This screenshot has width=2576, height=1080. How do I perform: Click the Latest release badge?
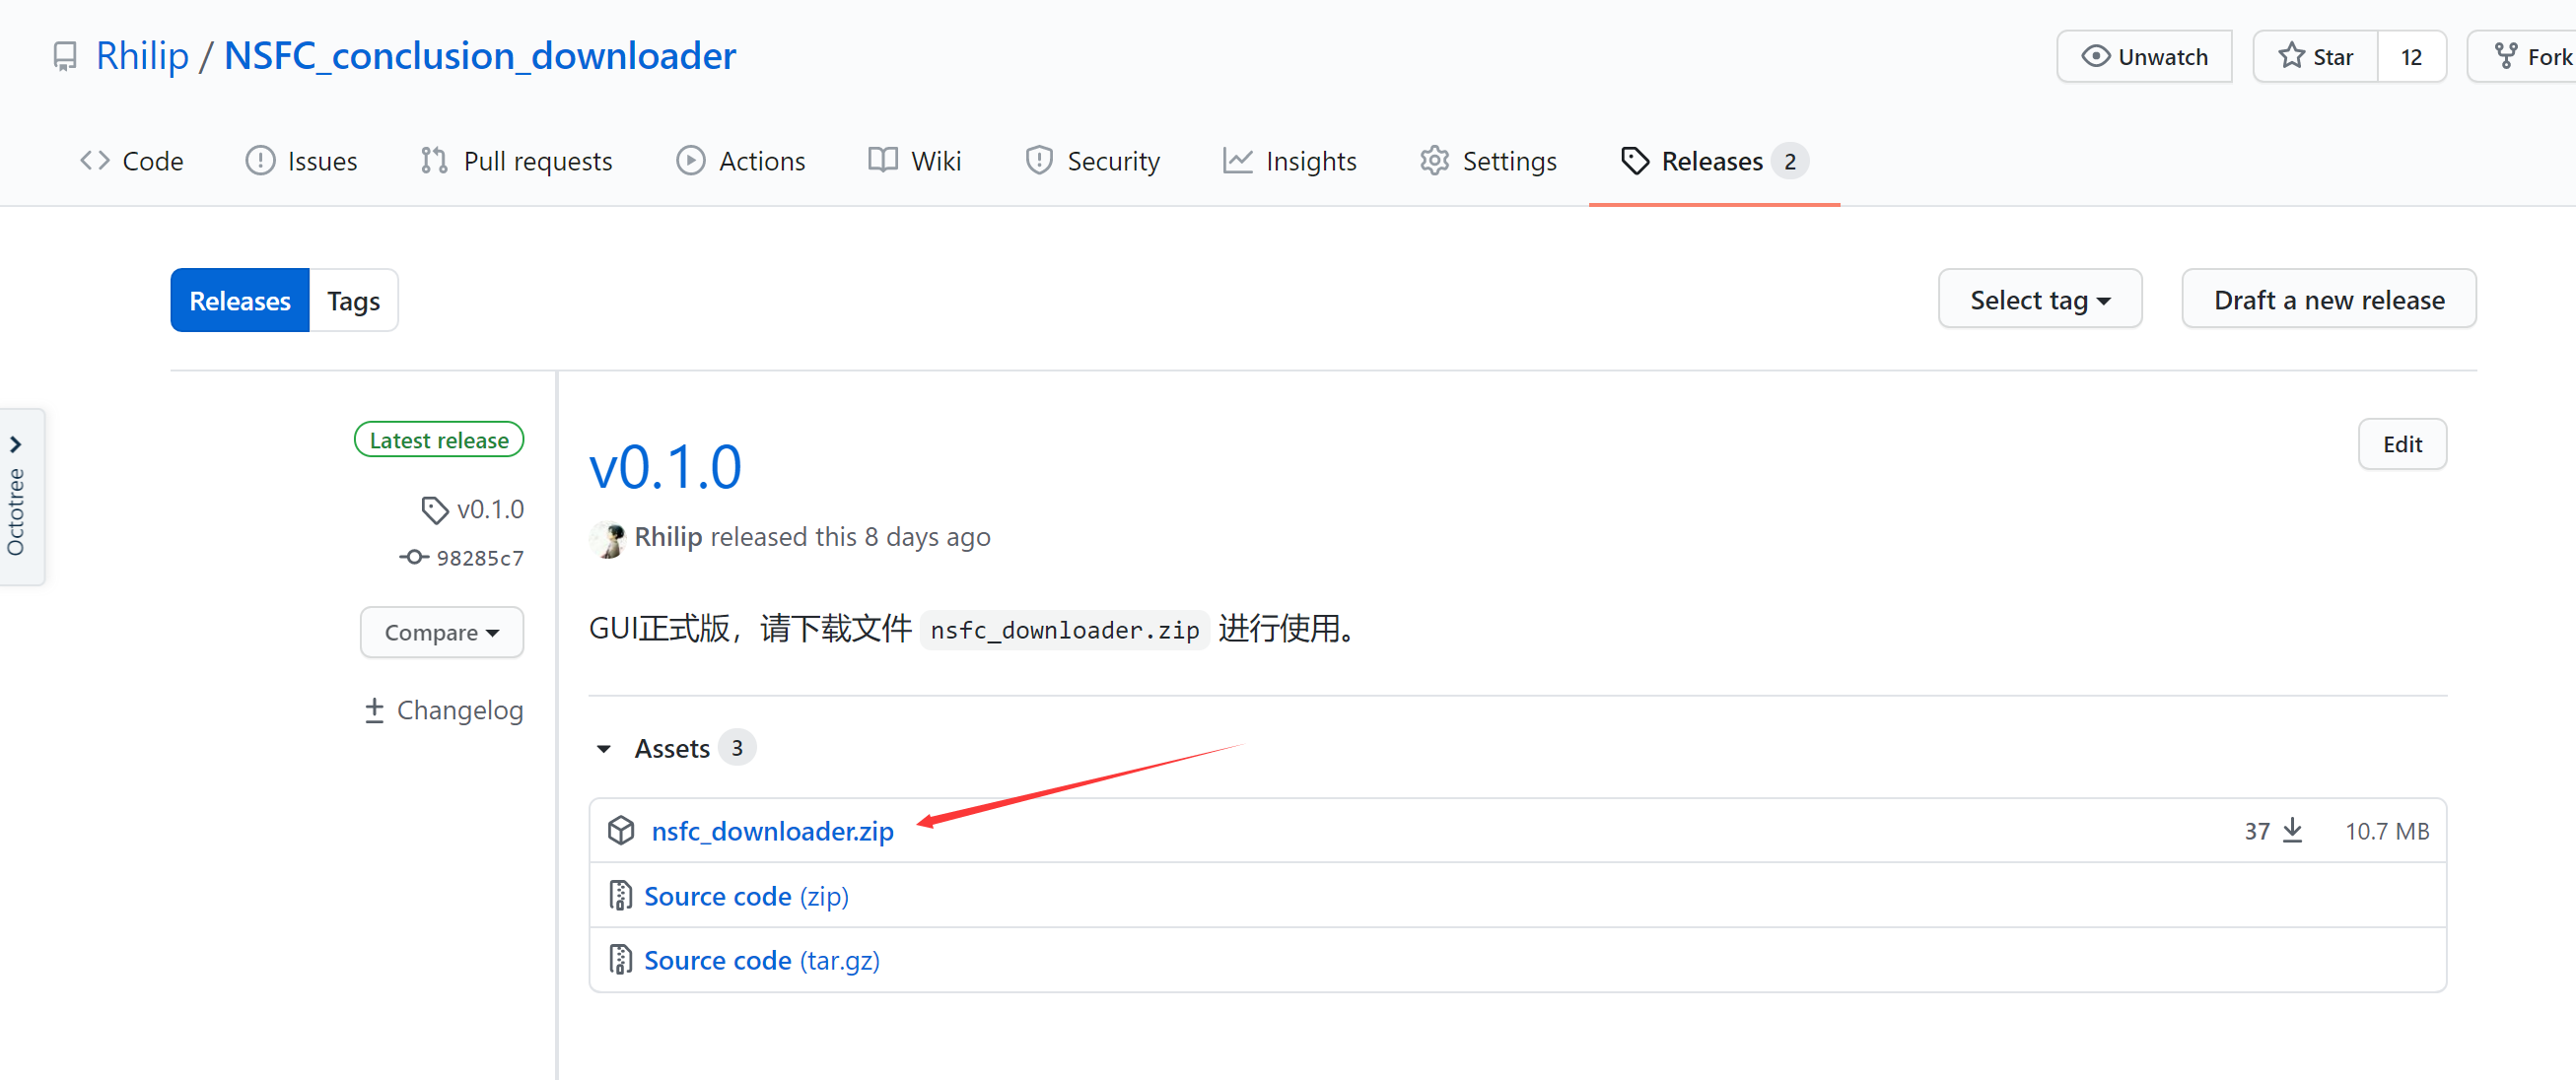(439, 440)
